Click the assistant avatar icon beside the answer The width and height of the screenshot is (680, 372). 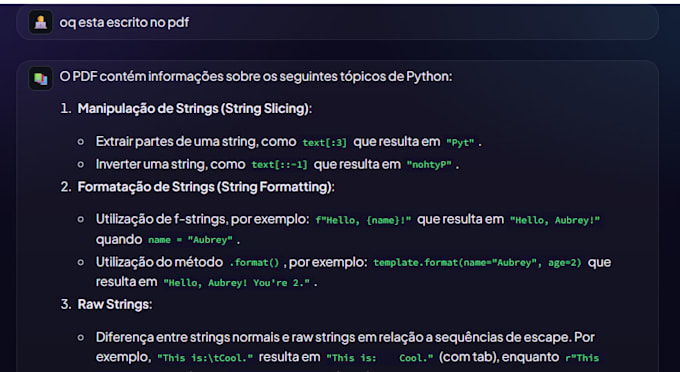[41, 78]
